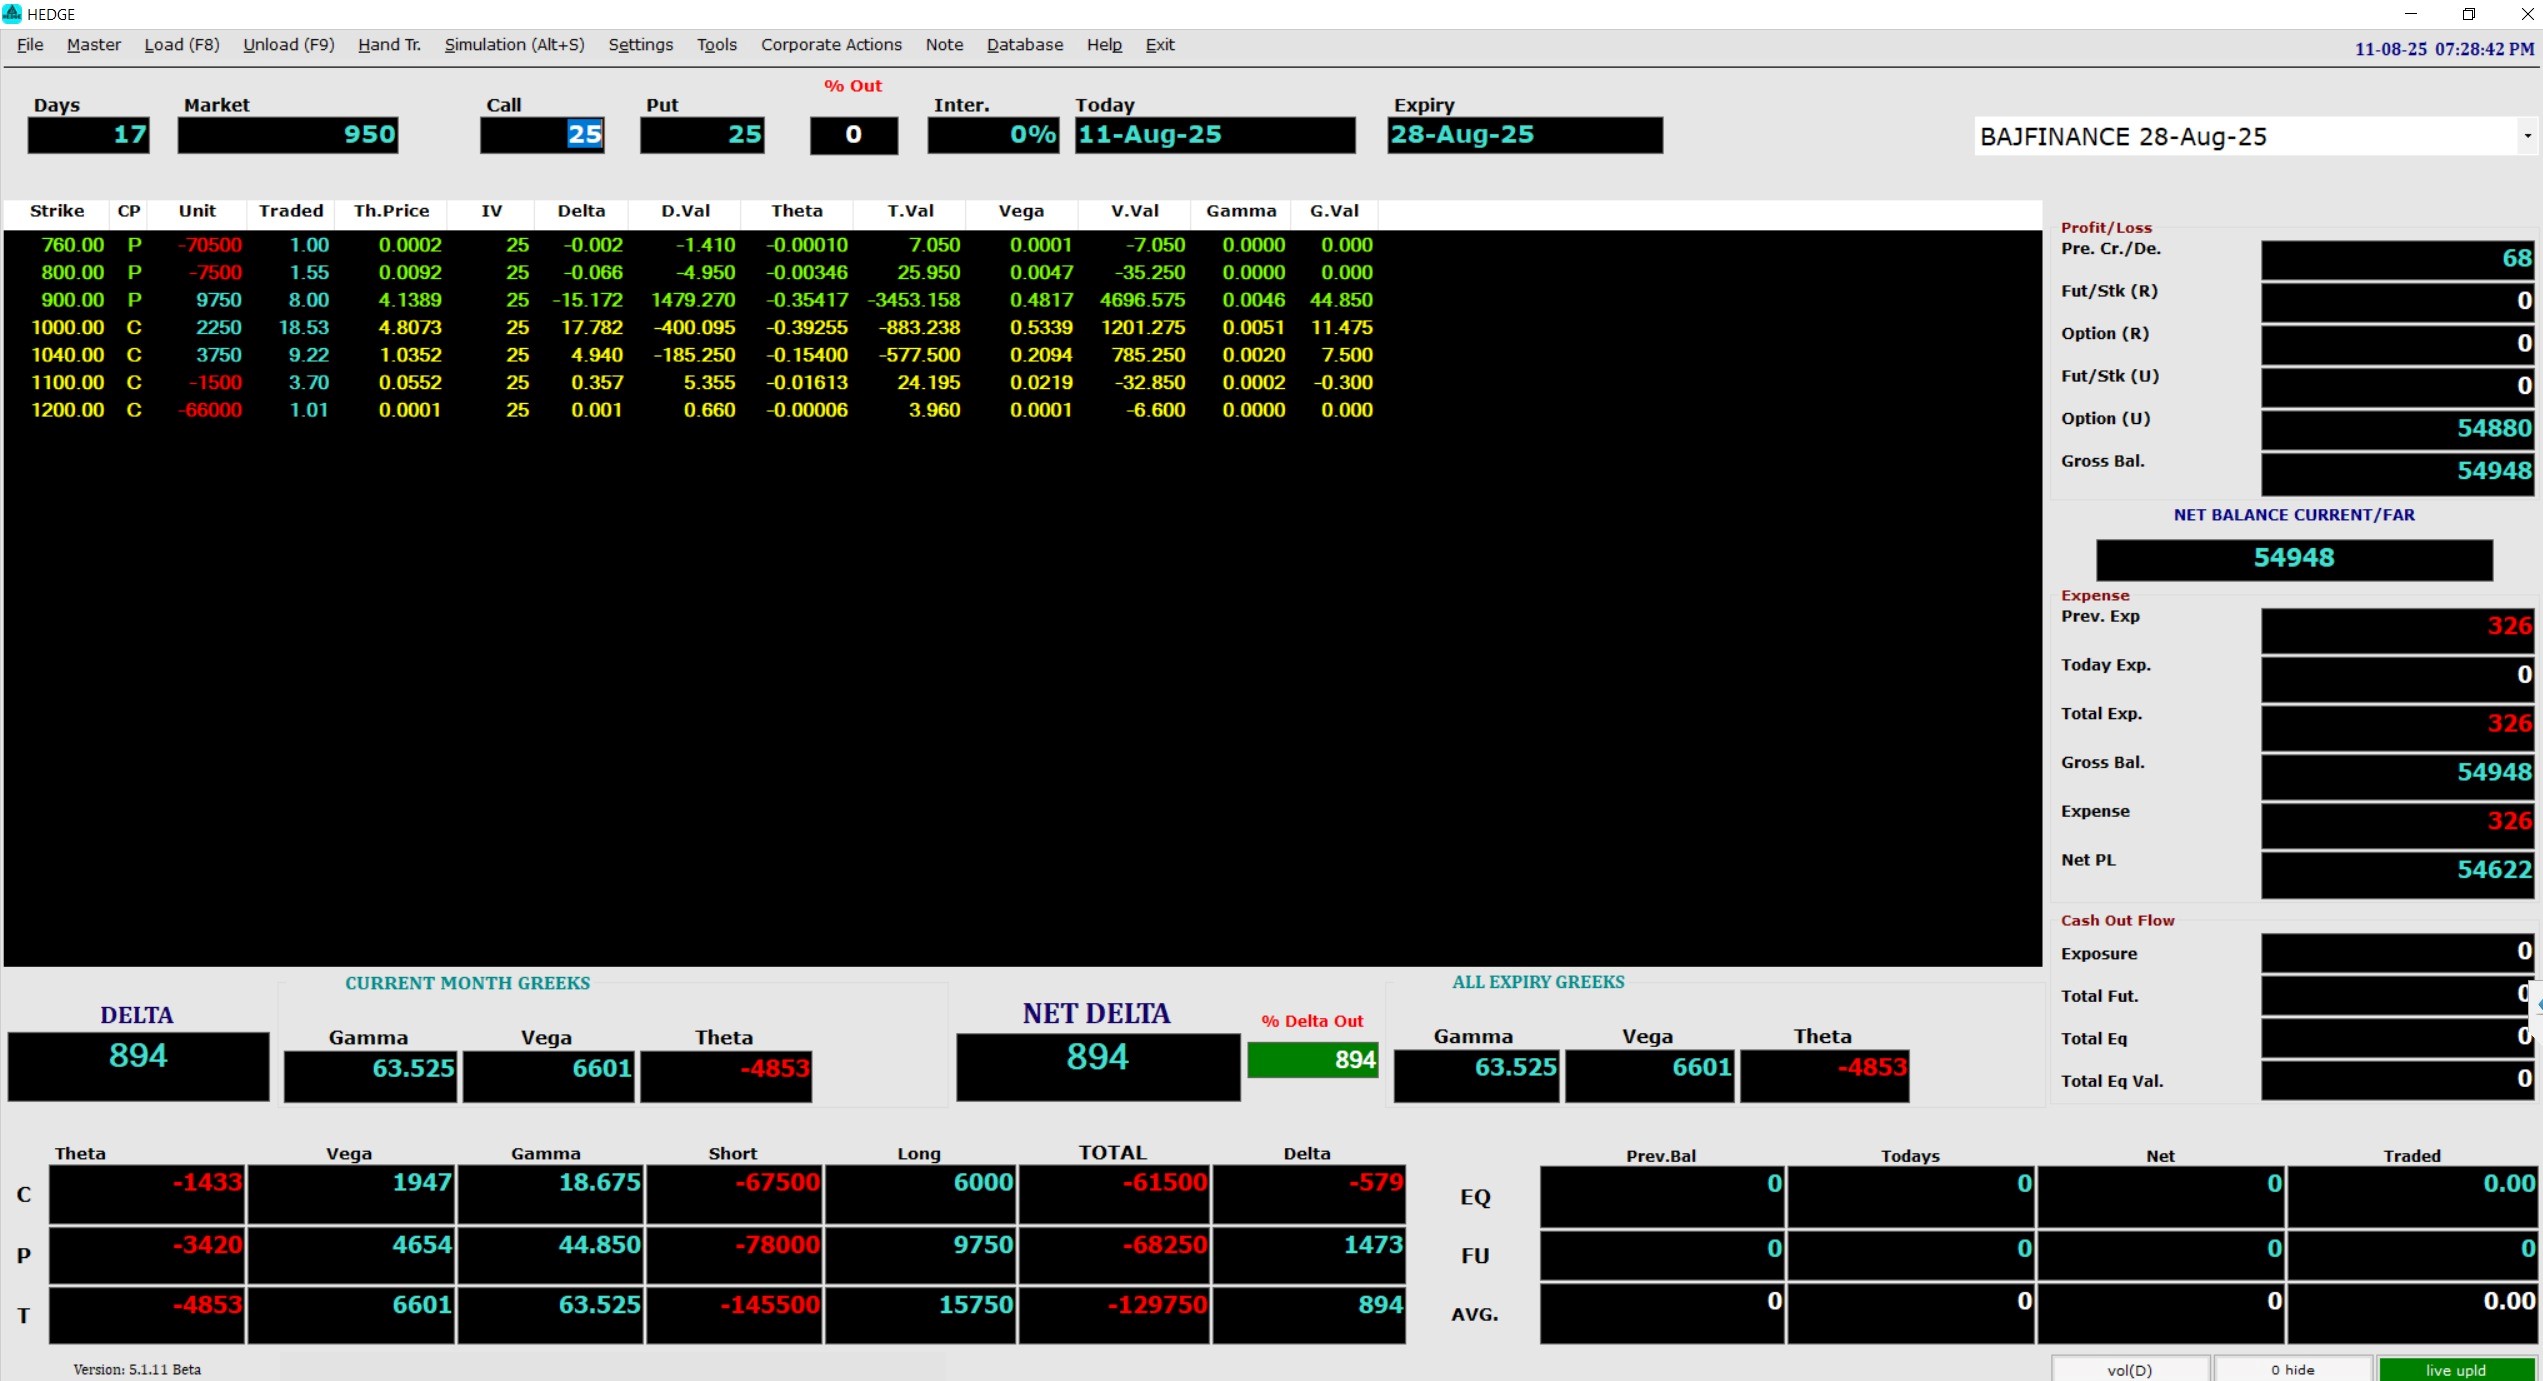Click the Th.Price column header
This screenshot has width=2543, height=1381.
[391, 211]
